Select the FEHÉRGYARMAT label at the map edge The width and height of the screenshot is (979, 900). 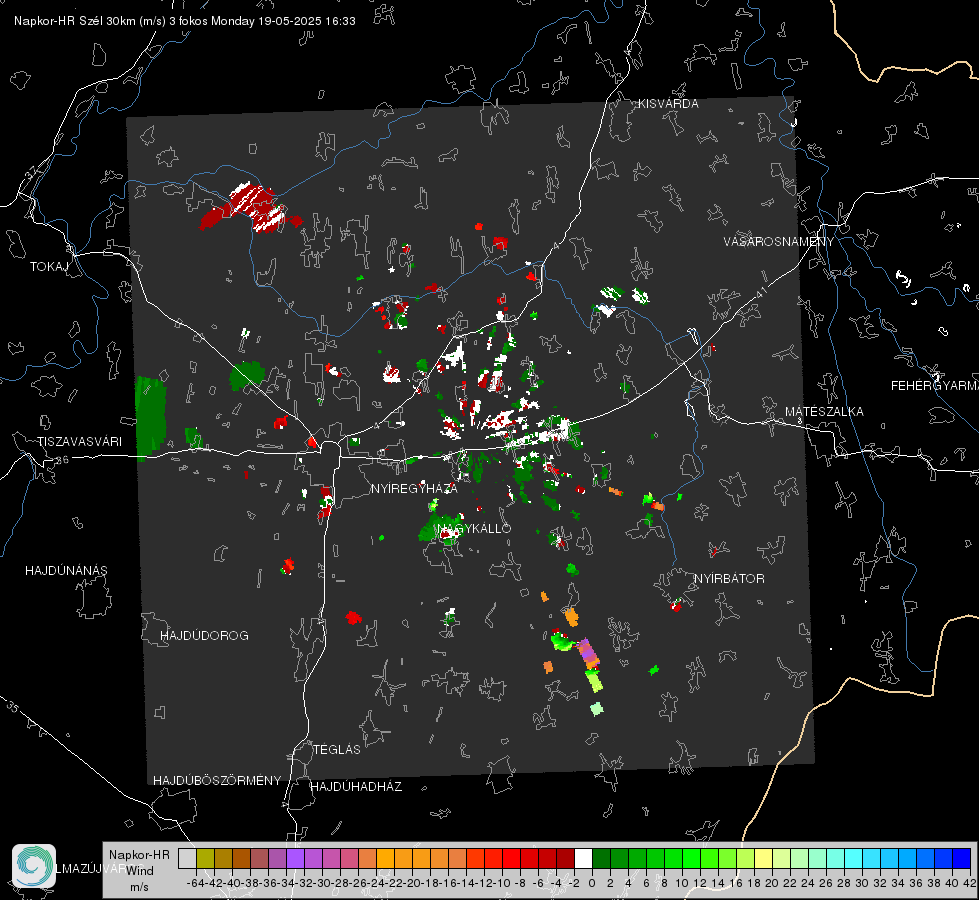point(935,386)
